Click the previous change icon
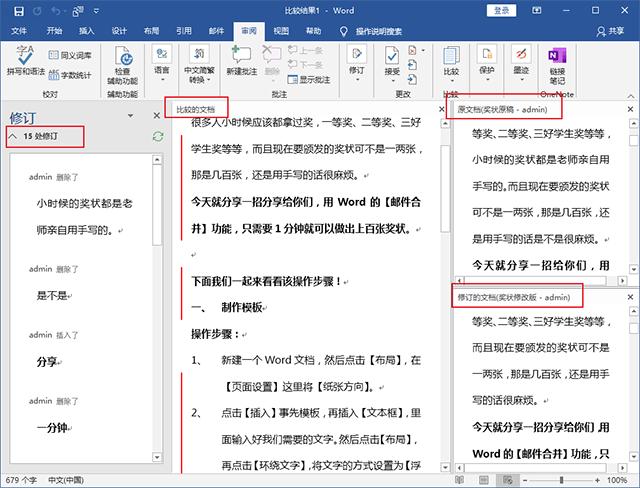 tap(413, 65)
